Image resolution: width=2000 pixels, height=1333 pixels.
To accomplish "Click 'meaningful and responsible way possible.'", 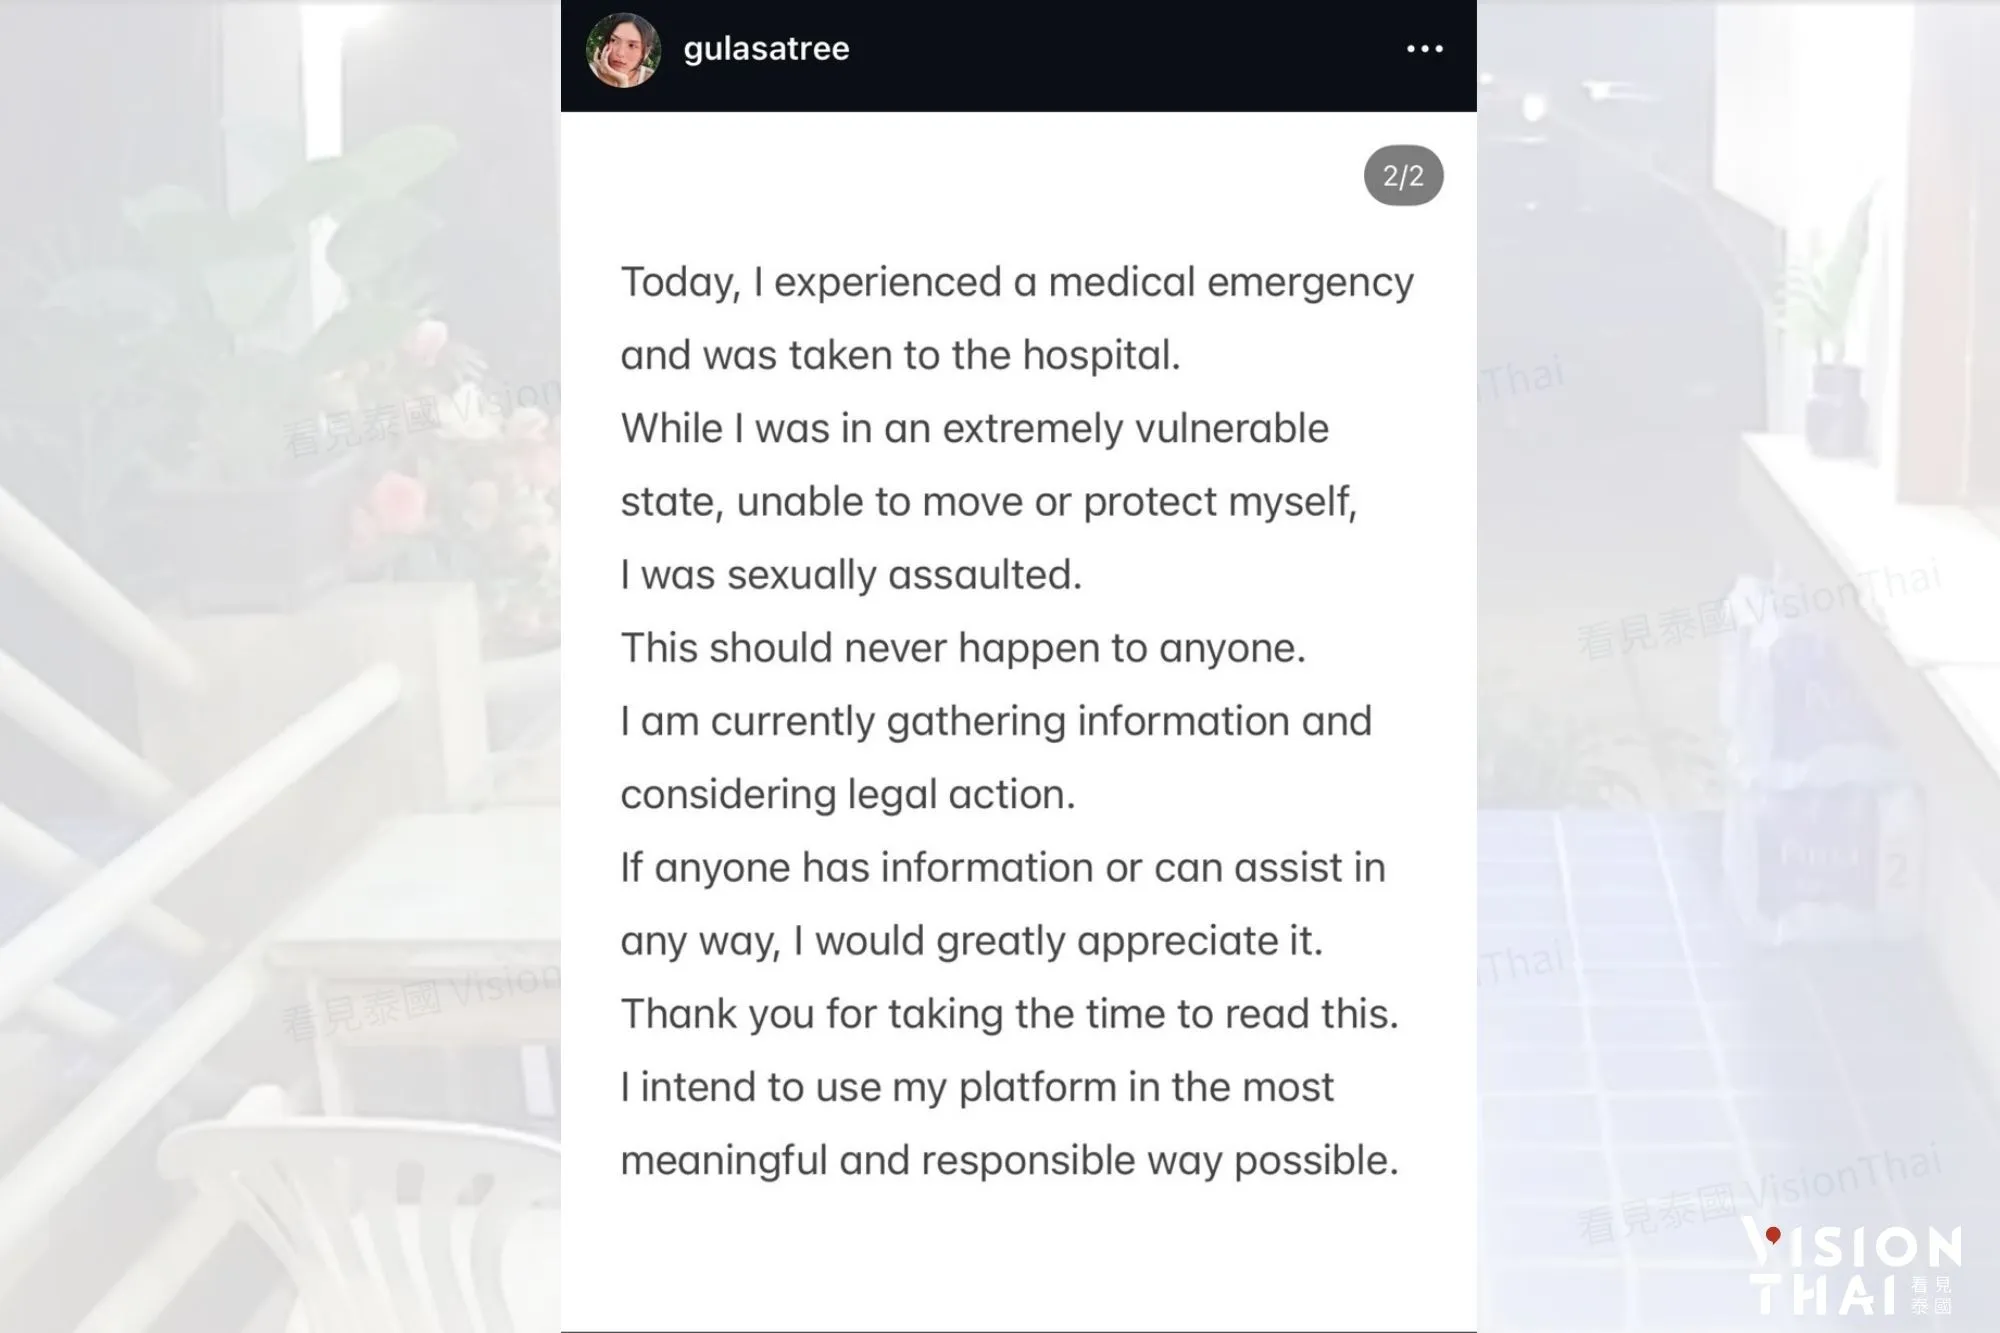I will 1009,1160.
